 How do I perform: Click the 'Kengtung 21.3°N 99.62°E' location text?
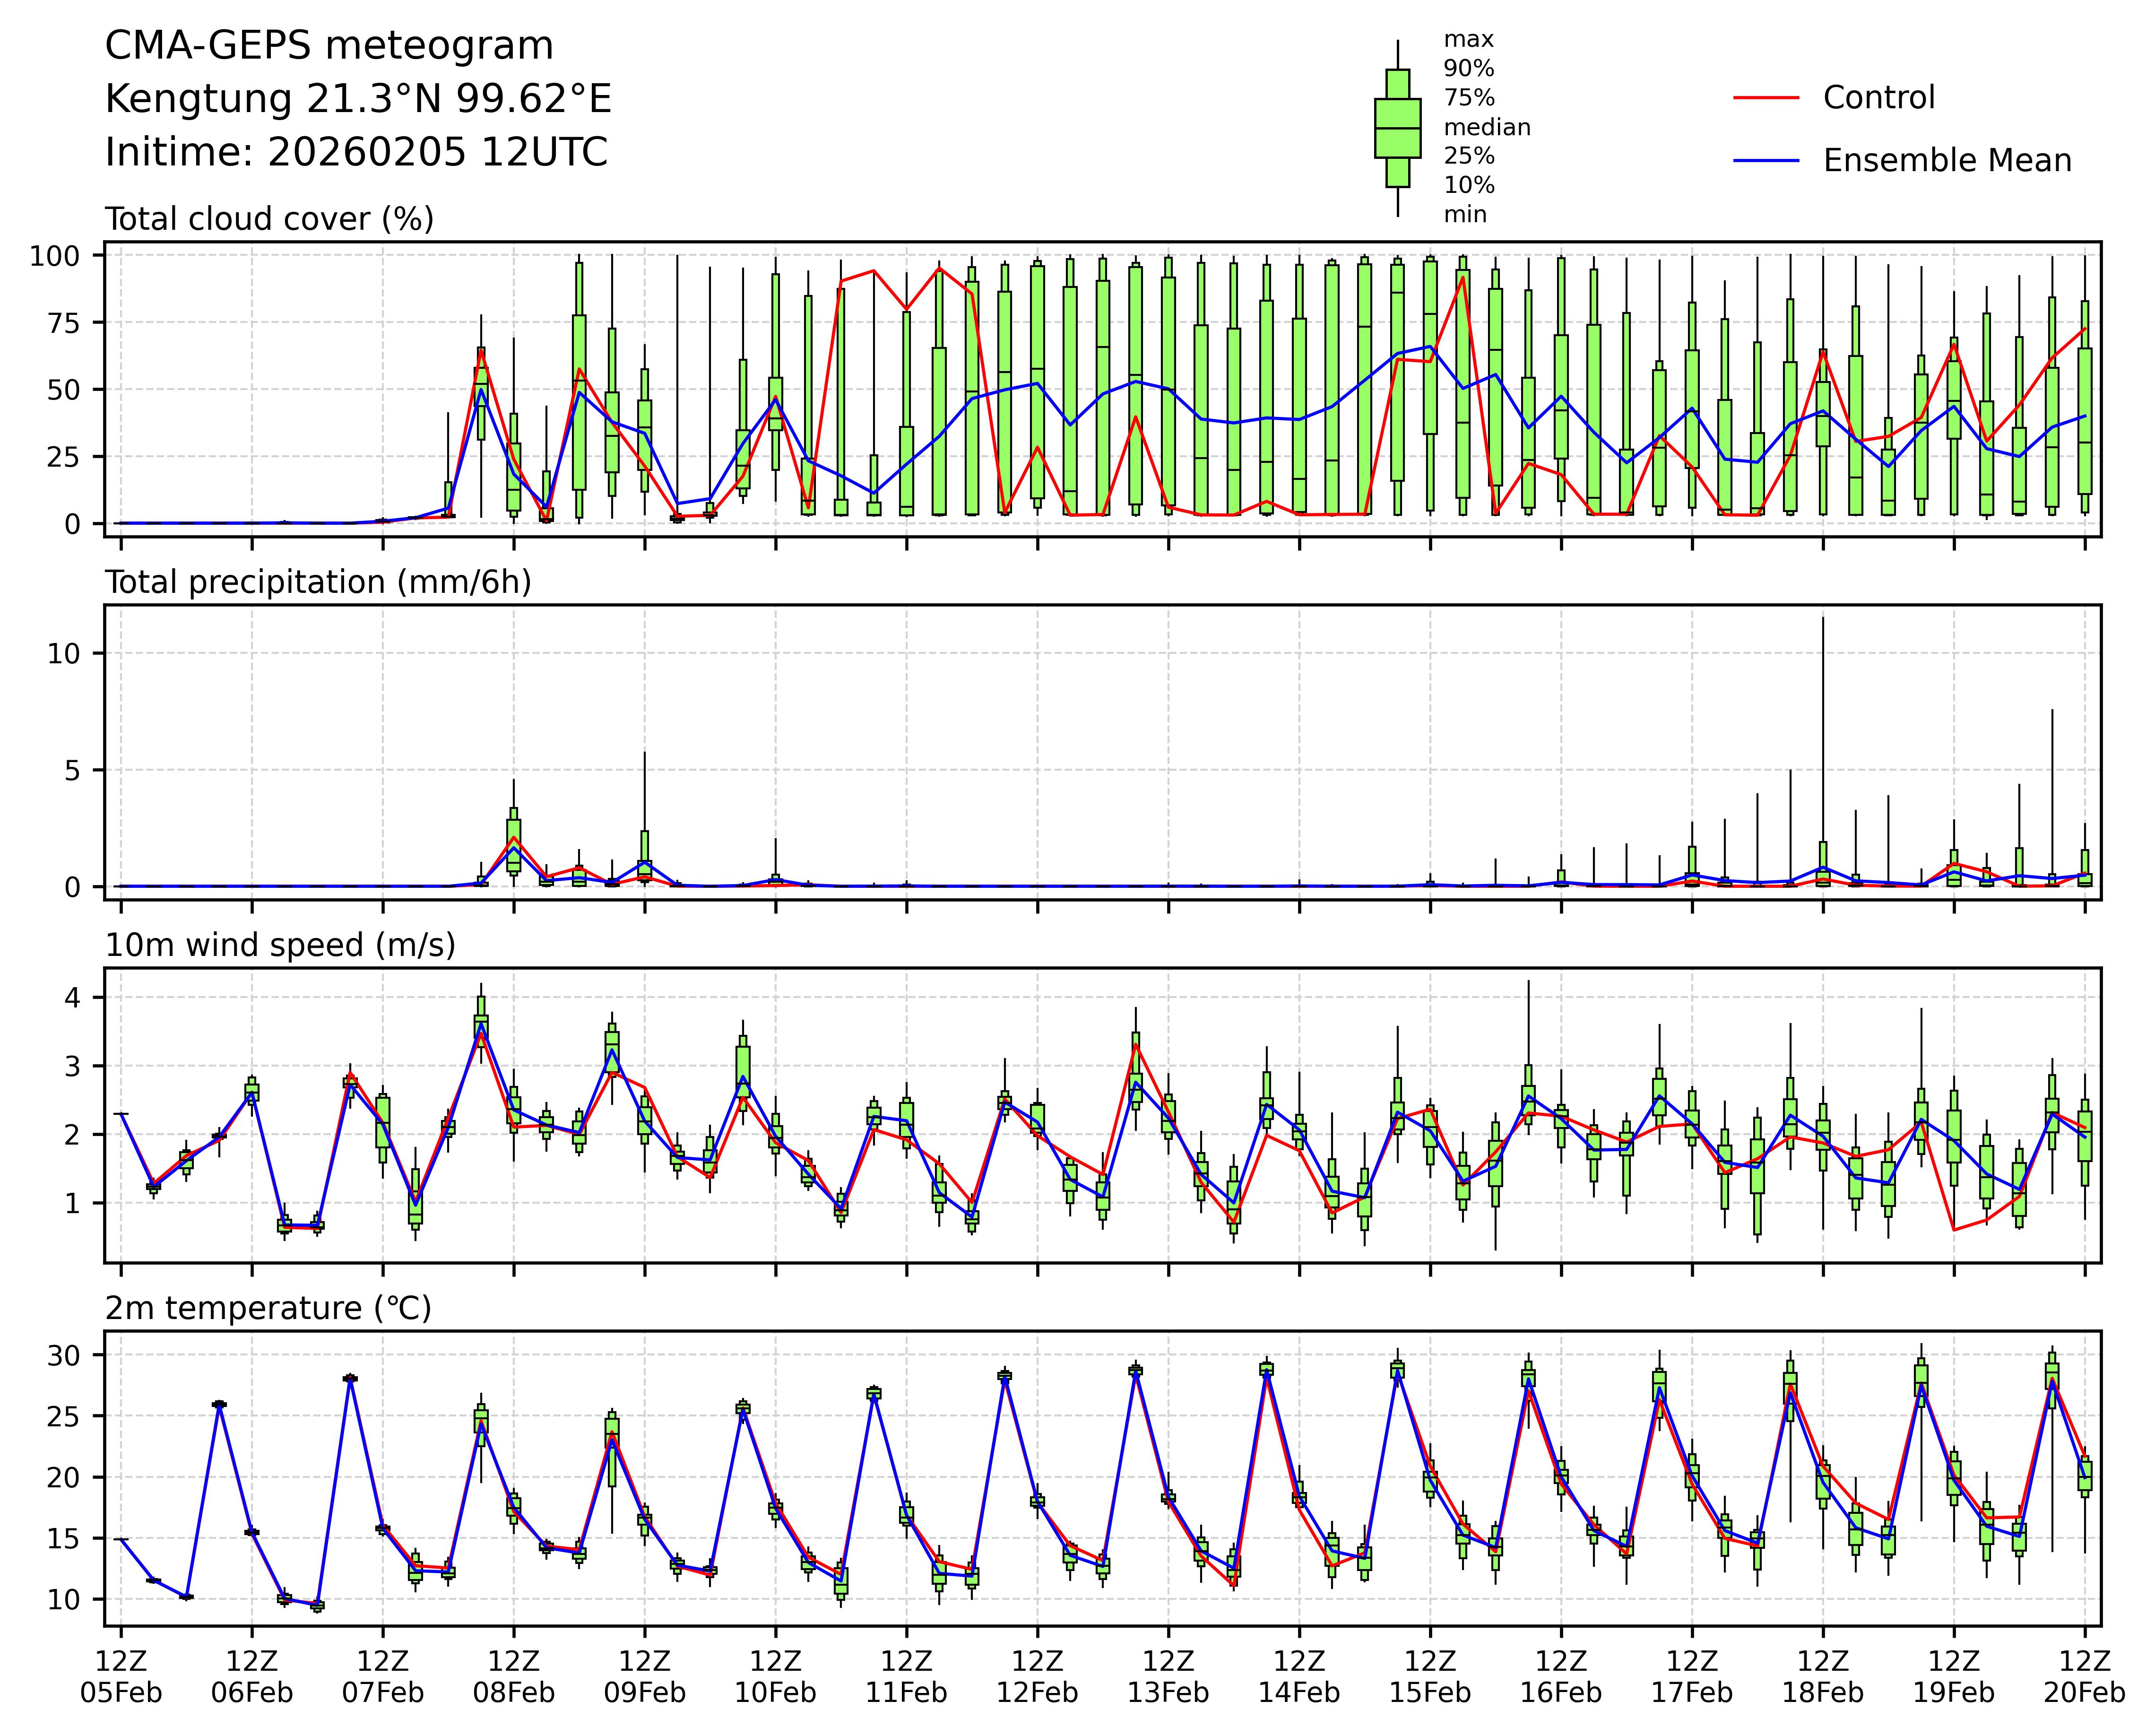tap(358, 99)
